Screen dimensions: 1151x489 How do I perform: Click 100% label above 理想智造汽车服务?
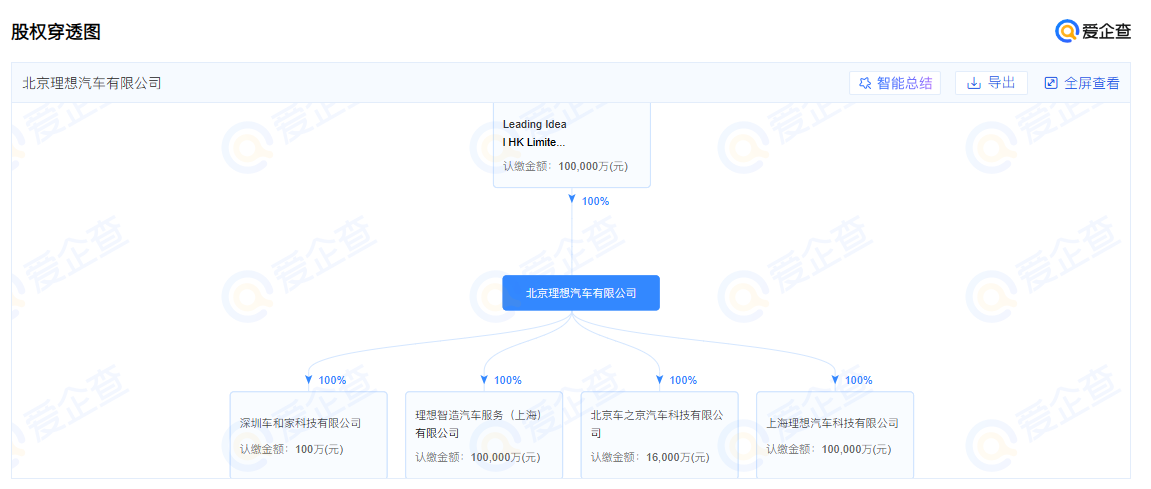coord(507,380)
